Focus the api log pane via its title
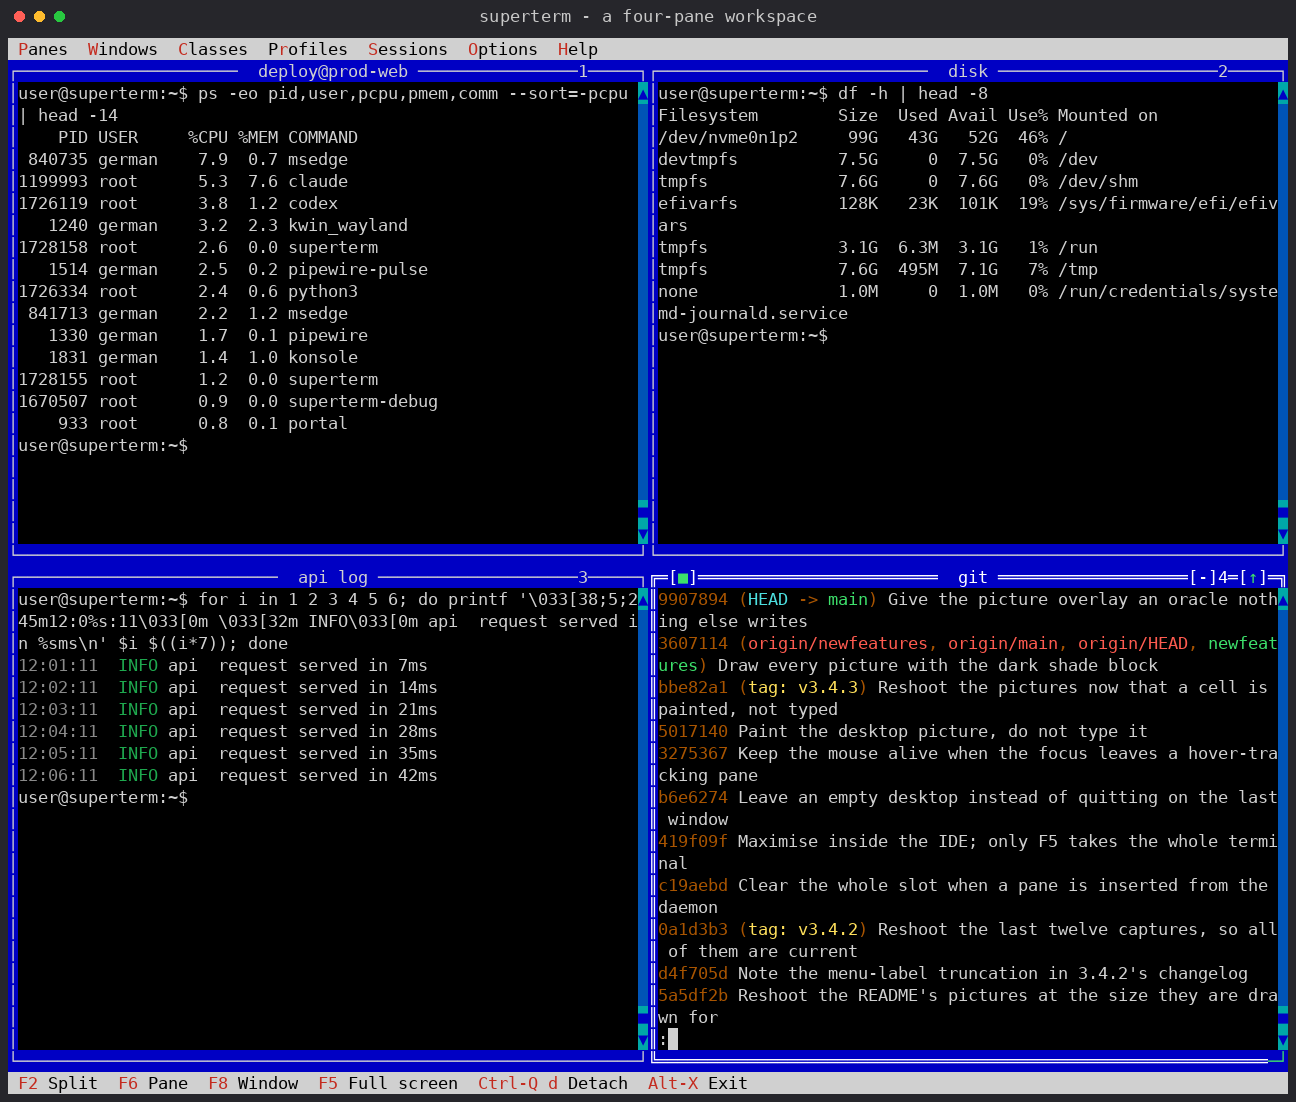Image resolution: width=1296 pixels, height=1102 pixels. pos(333,577)
